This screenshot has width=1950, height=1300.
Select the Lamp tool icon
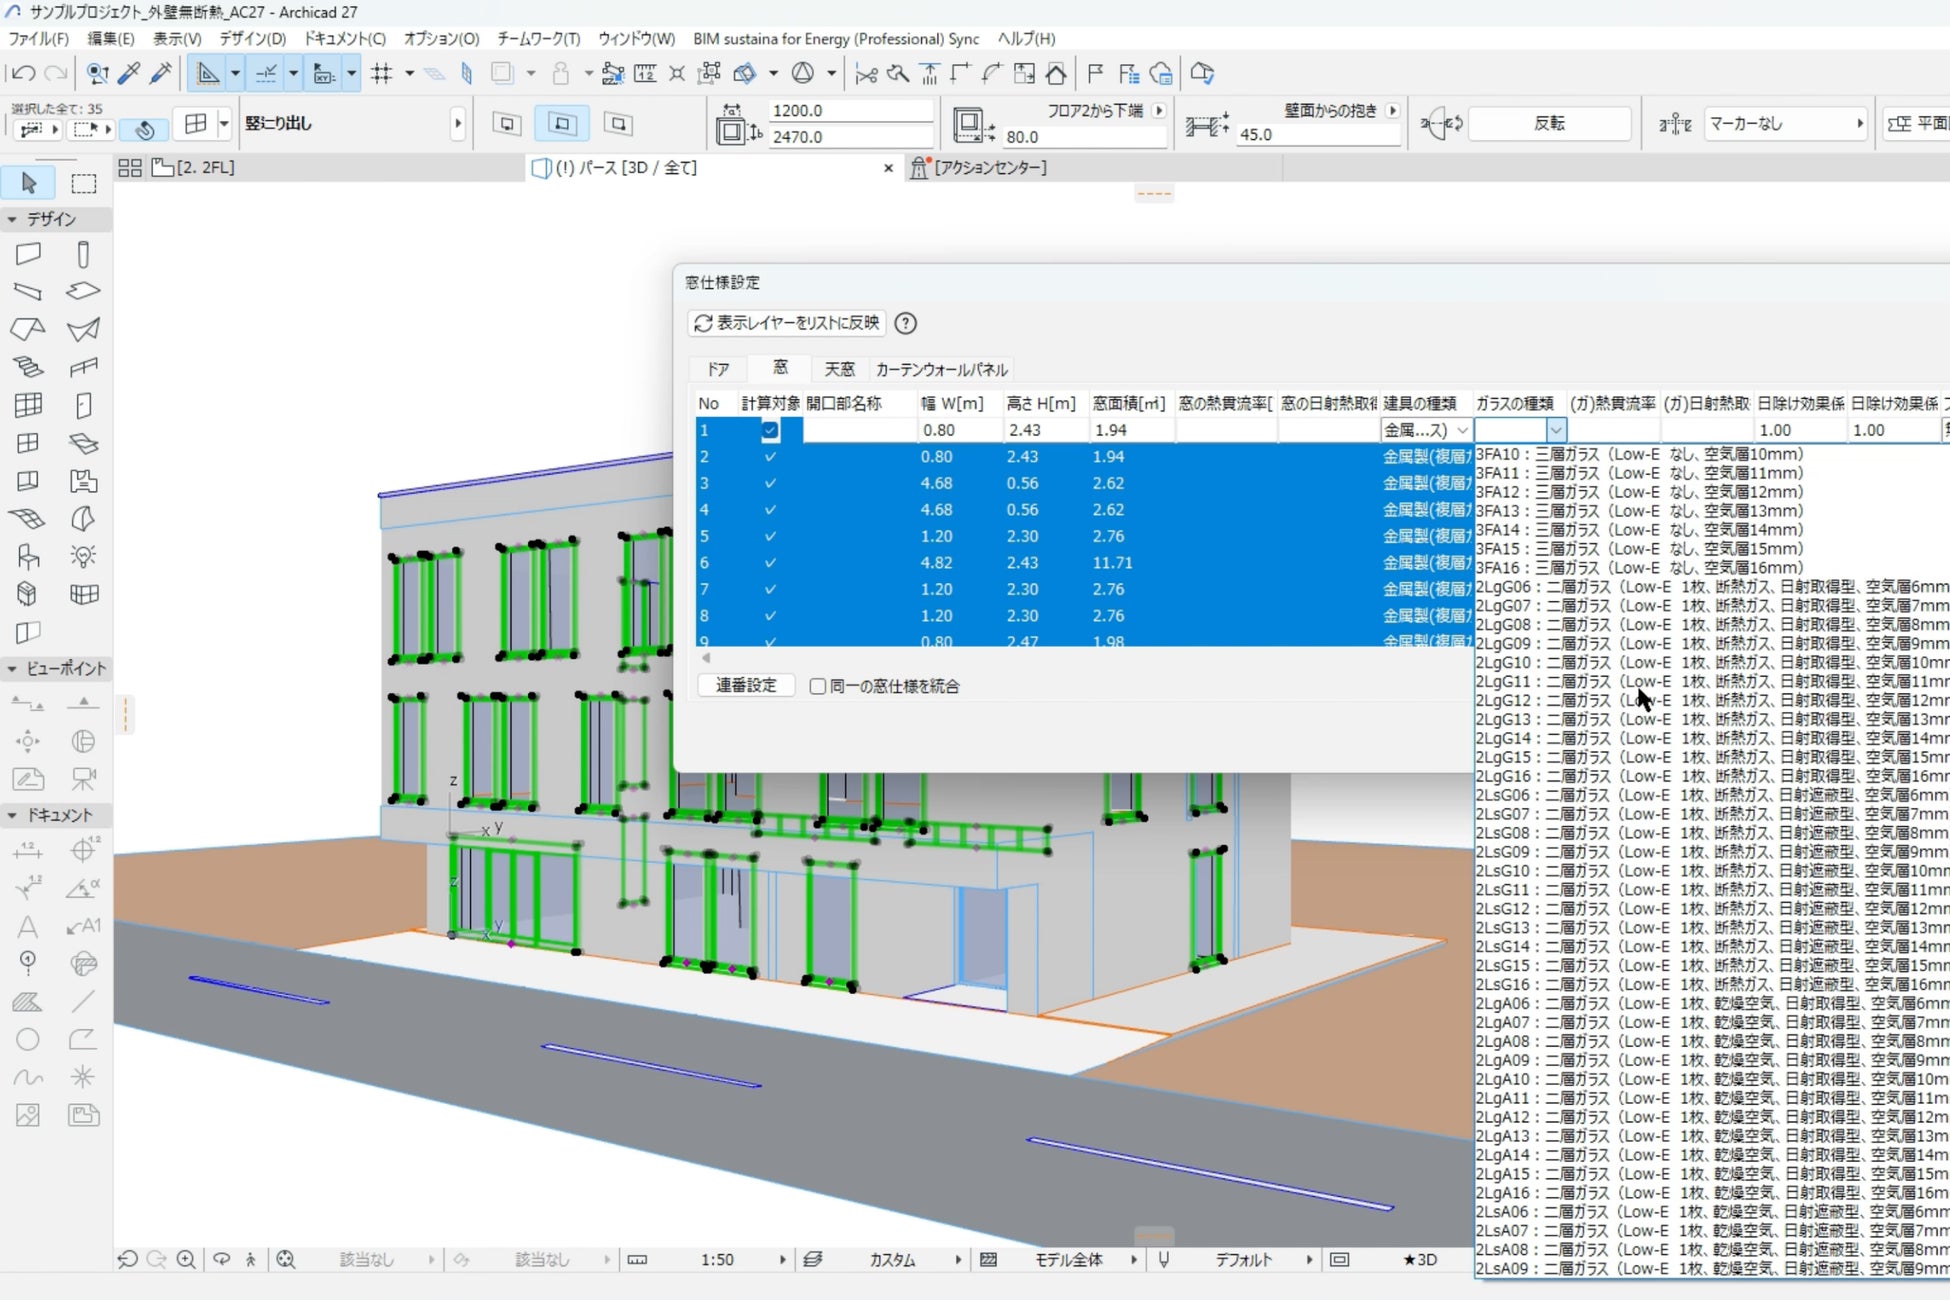(83, 556)
